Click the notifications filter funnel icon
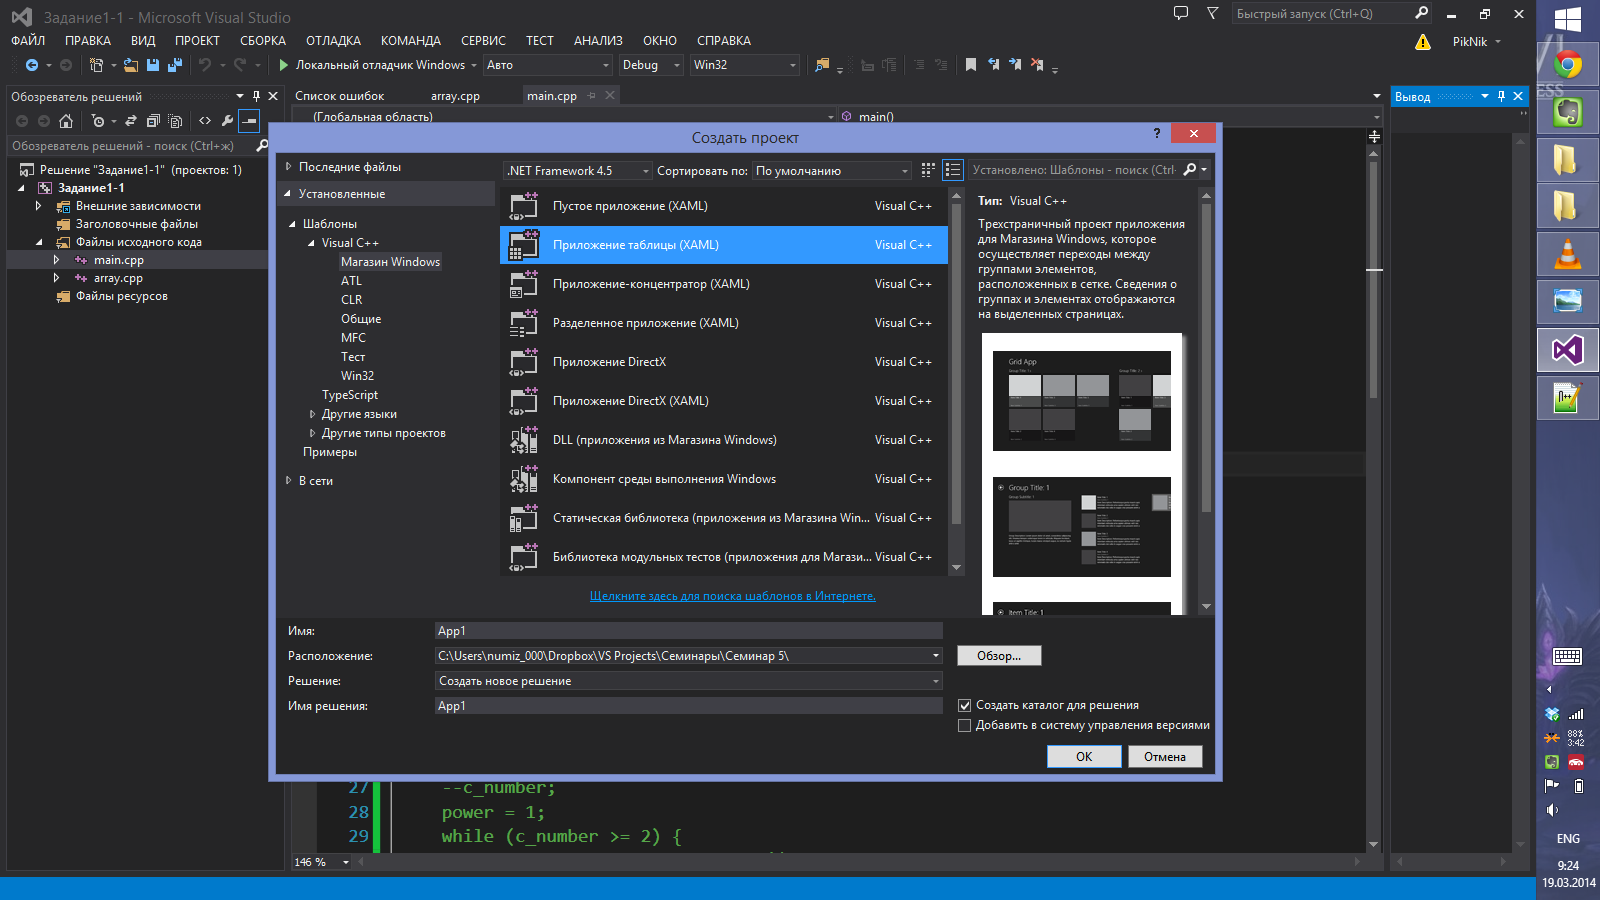Screen dimensions: 1600x900 click(x=1213, y=14)
